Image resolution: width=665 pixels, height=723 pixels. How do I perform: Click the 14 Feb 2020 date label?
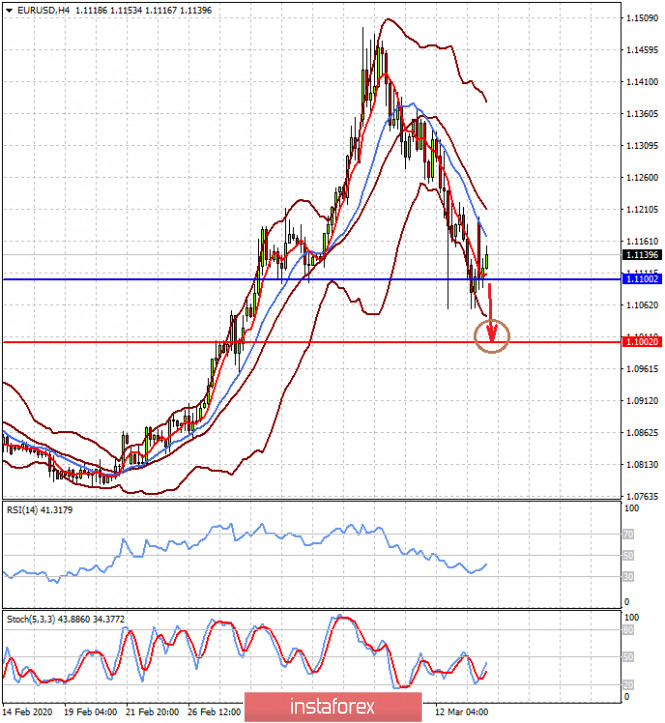[26, 712]
